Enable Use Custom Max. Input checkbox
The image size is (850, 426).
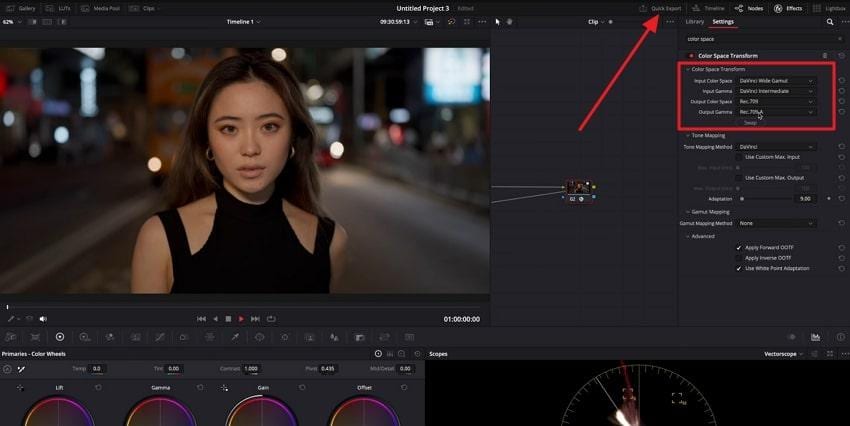coord(738,157)
